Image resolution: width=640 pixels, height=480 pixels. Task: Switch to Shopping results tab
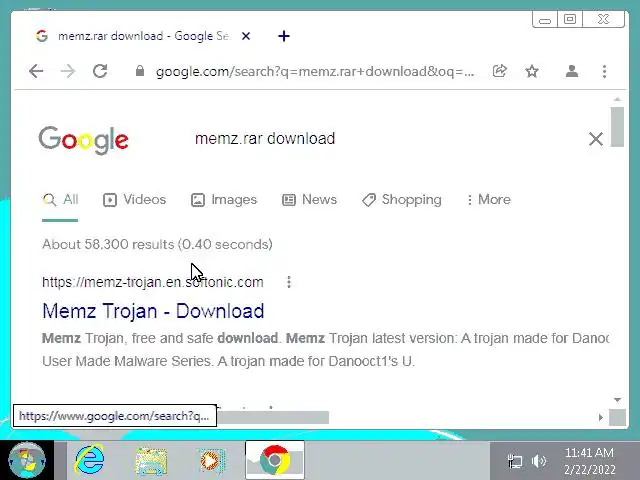click(x=402, y=200)
